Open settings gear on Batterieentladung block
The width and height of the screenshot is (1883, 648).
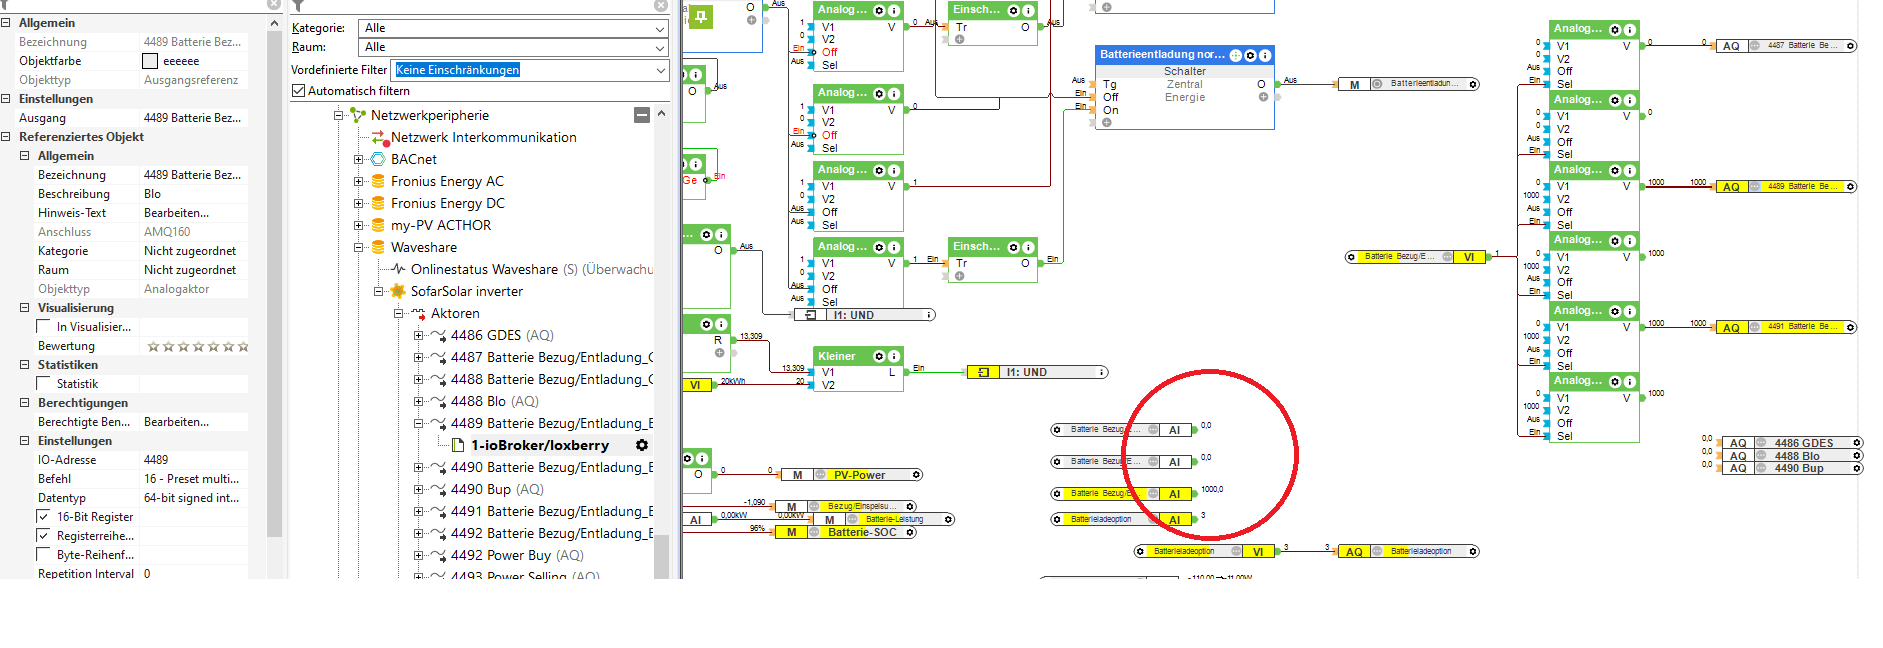point(1250,55)
